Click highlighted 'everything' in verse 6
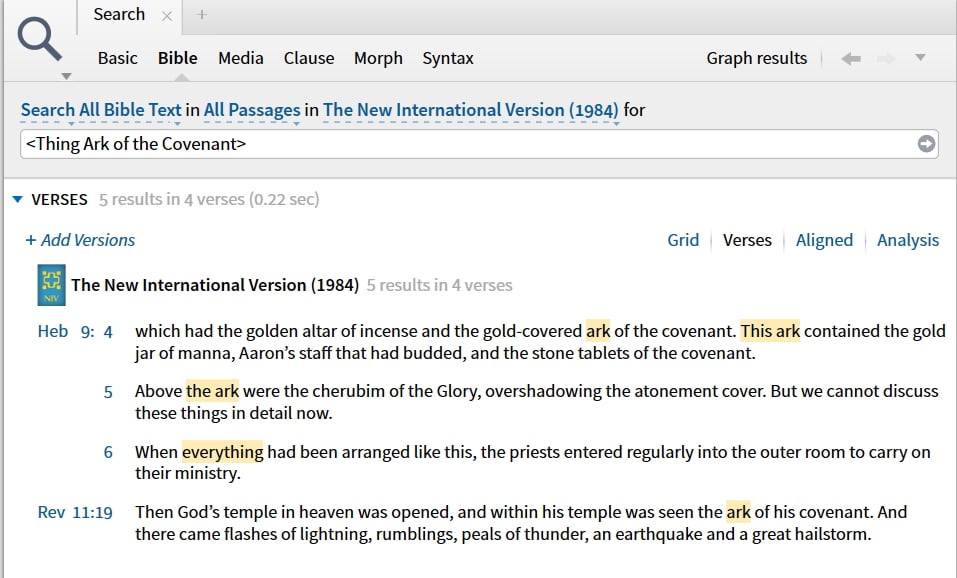 point(222,452)
